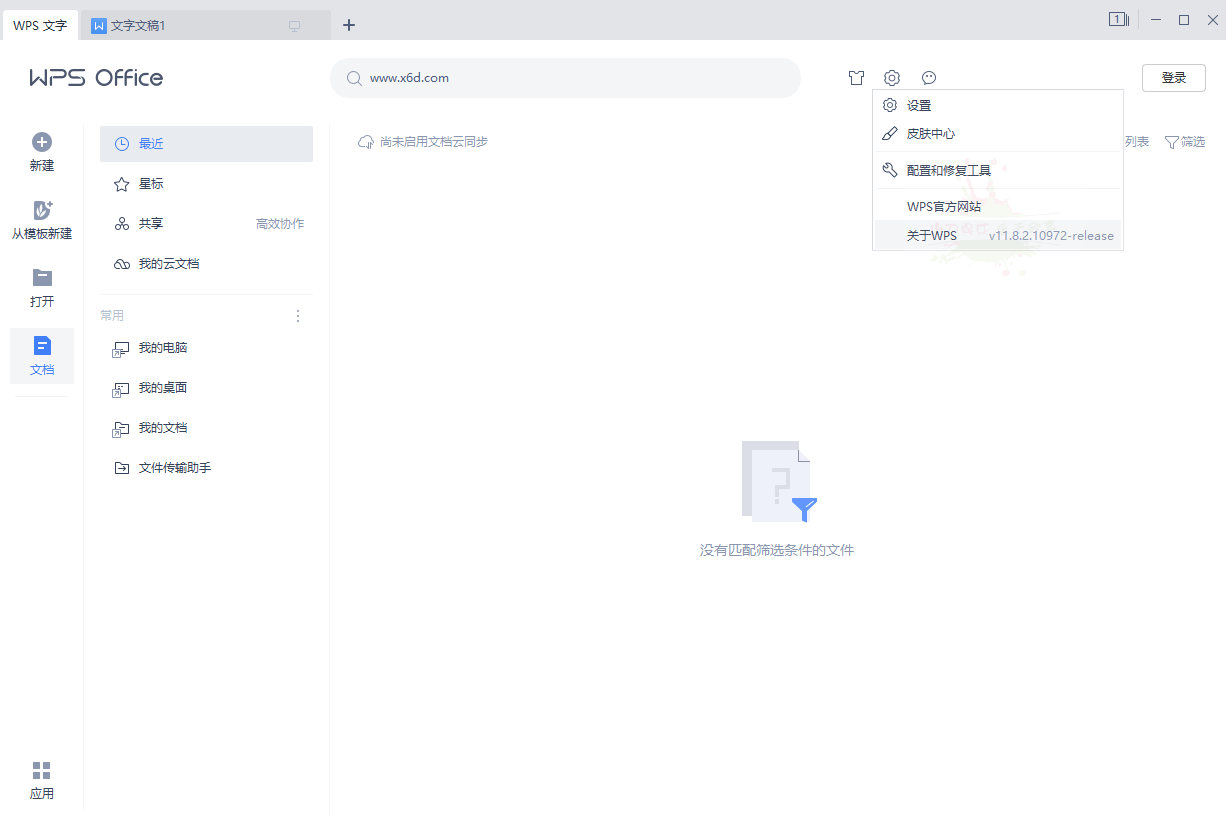
Task: Open WPS官方网站 link
Action: 946,205
